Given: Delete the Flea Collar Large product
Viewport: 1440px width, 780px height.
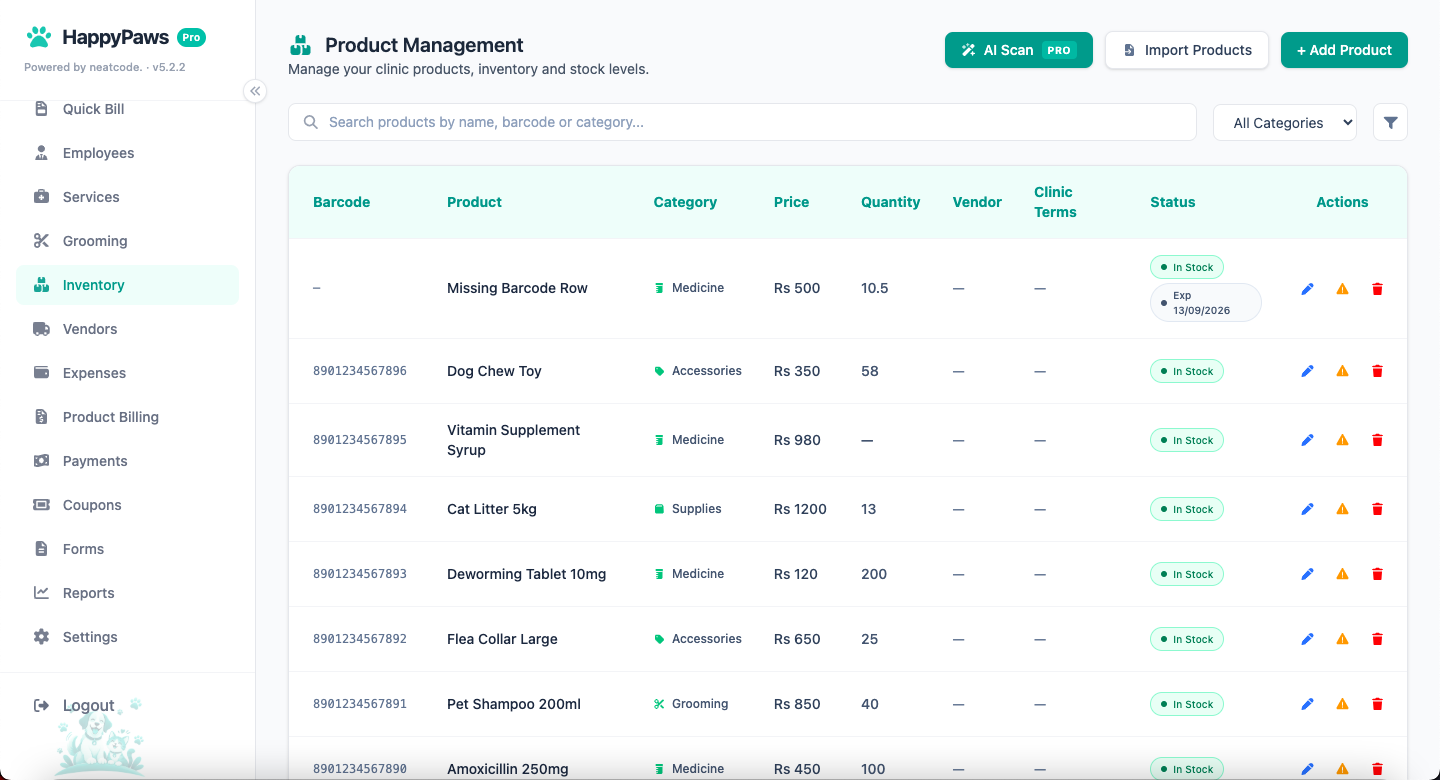Looking at the screenshot, I should click(1377, 639).
